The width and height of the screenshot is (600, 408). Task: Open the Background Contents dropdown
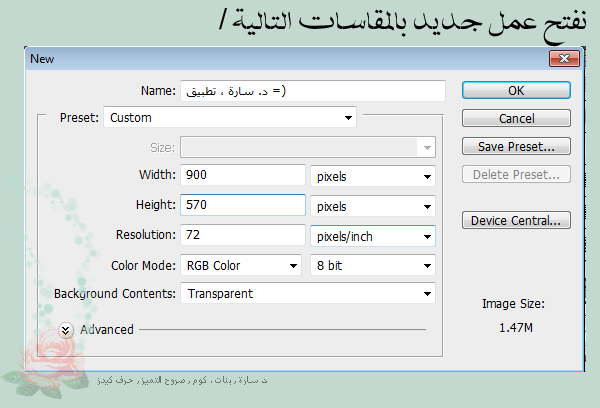307,294
